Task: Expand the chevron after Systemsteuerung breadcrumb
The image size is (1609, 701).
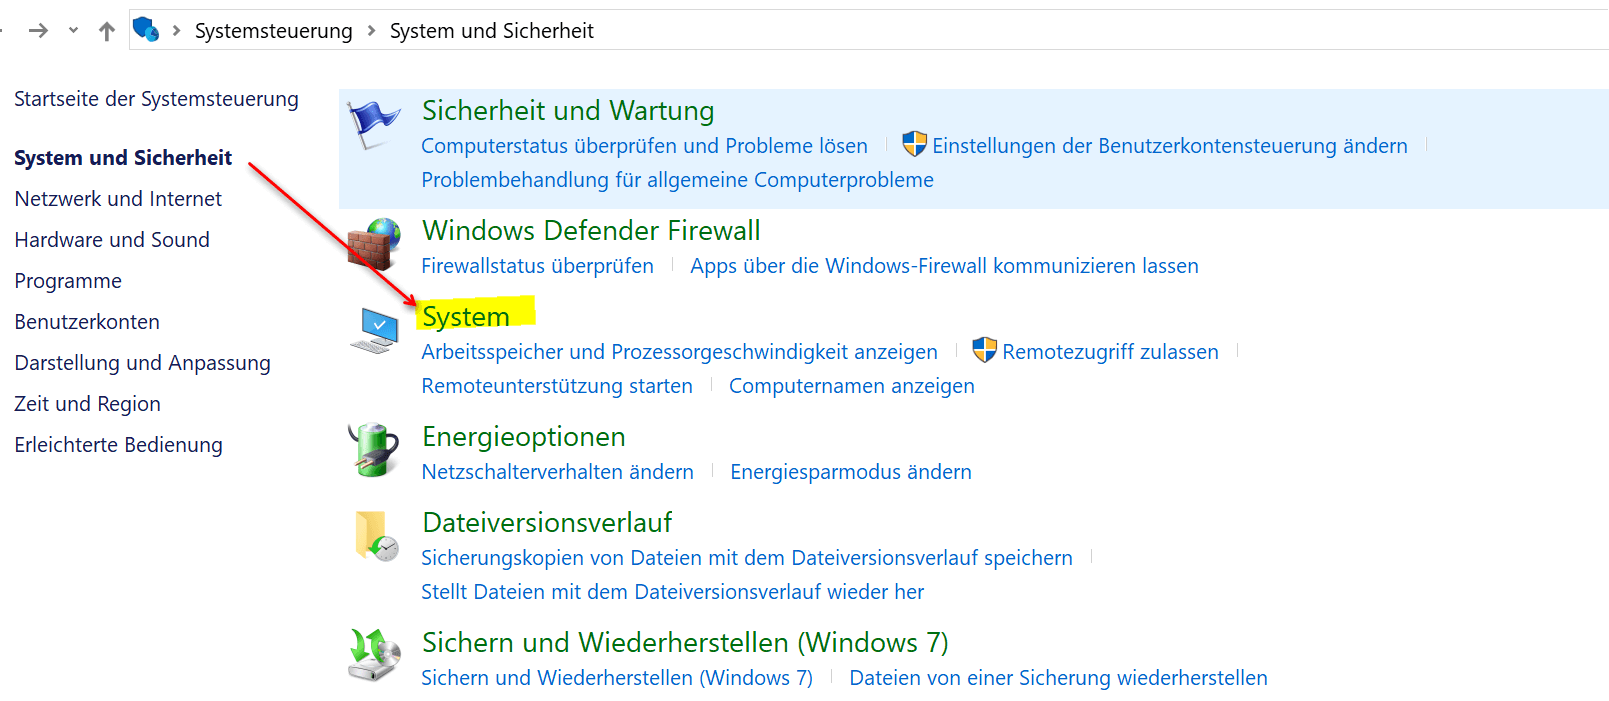Action: click(x=371, y=31)
